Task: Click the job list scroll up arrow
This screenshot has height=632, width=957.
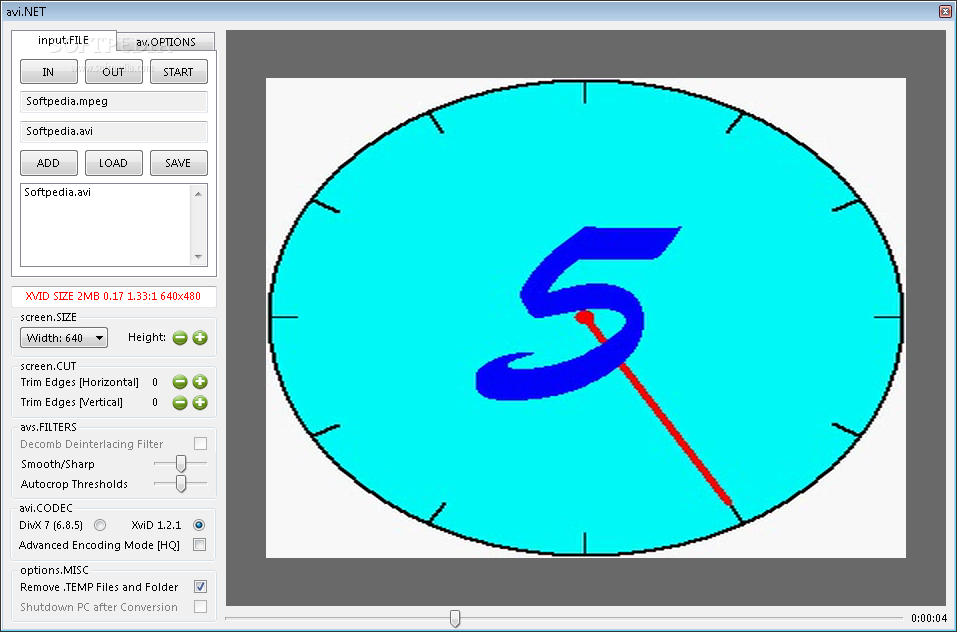Action: click(x=198, y=194)
